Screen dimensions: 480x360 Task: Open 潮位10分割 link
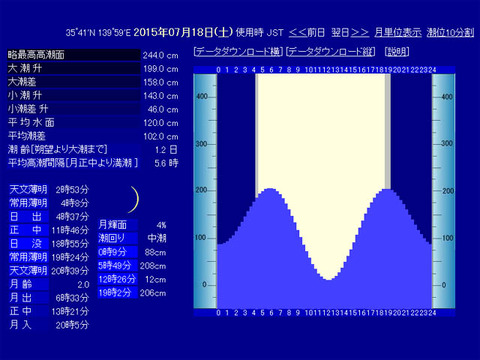point(450,32)
